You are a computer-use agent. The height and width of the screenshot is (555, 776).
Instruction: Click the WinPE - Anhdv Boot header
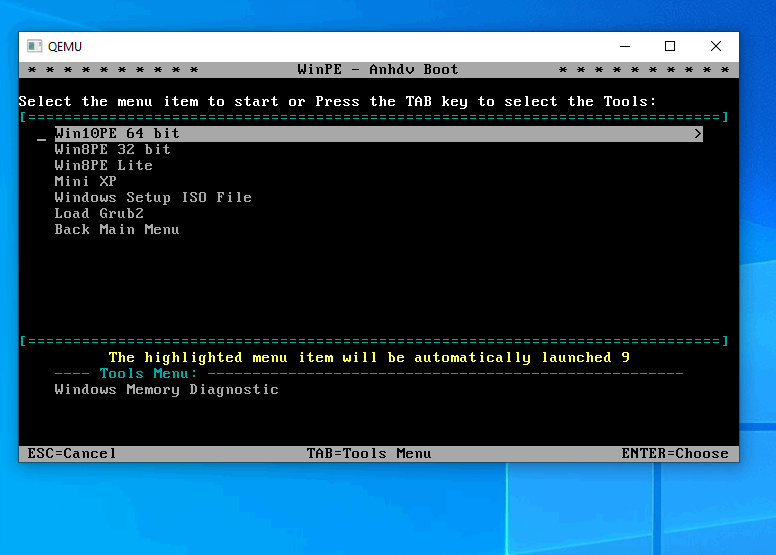coord(378,69)
